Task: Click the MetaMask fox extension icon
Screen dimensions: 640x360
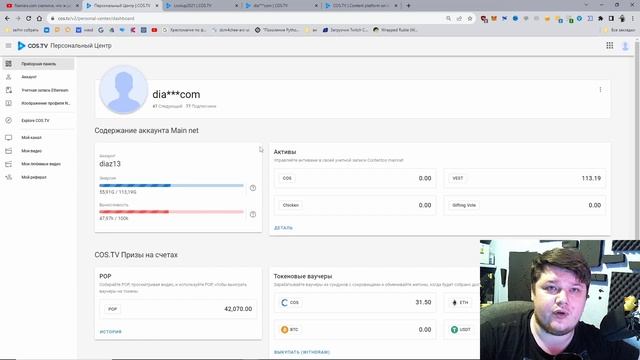Action: click(494, 18)
